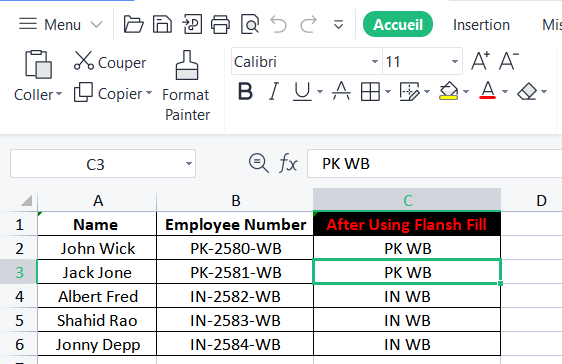
Task: Expand the Coller paste options arrow
Action: pos(59,94)
